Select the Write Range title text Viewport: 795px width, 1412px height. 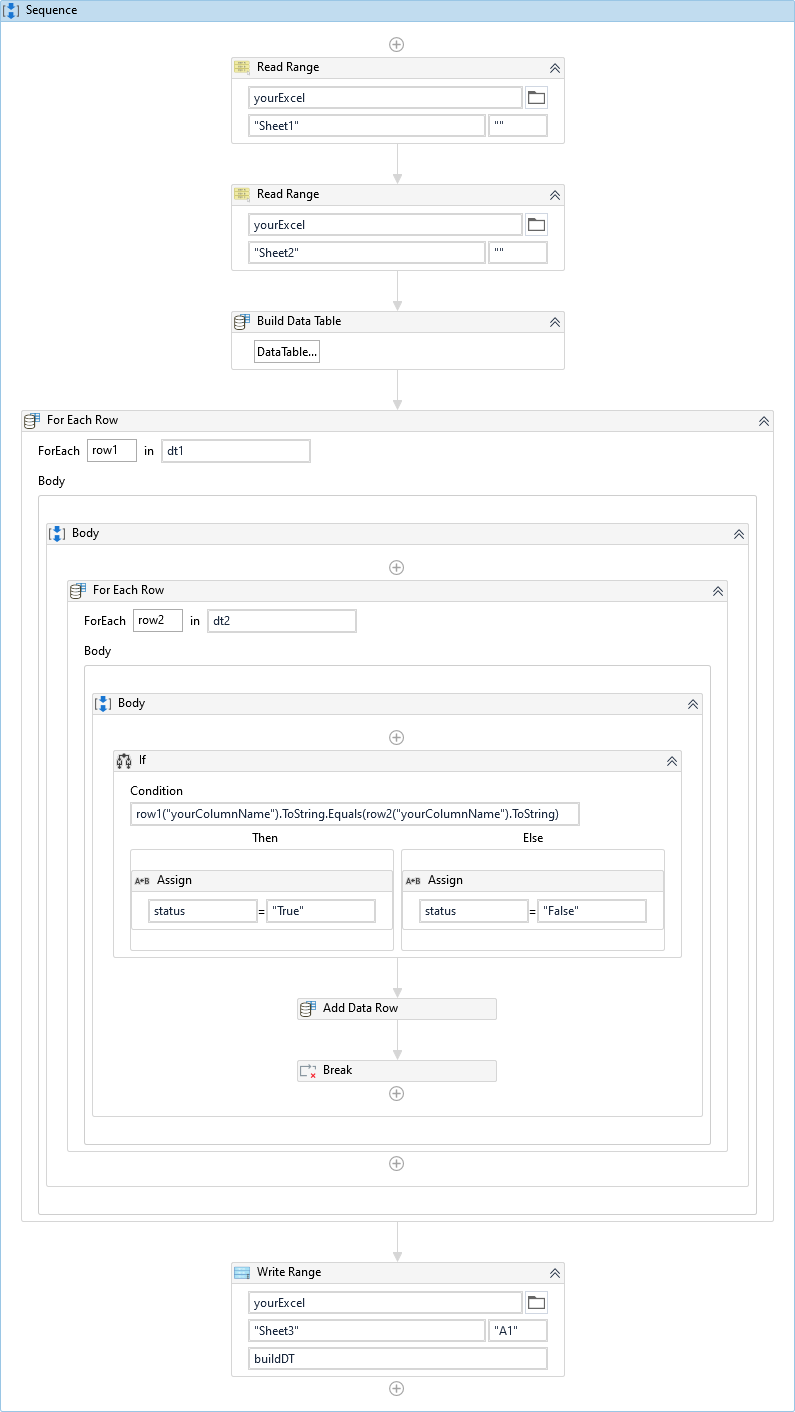pos(289,1273)
